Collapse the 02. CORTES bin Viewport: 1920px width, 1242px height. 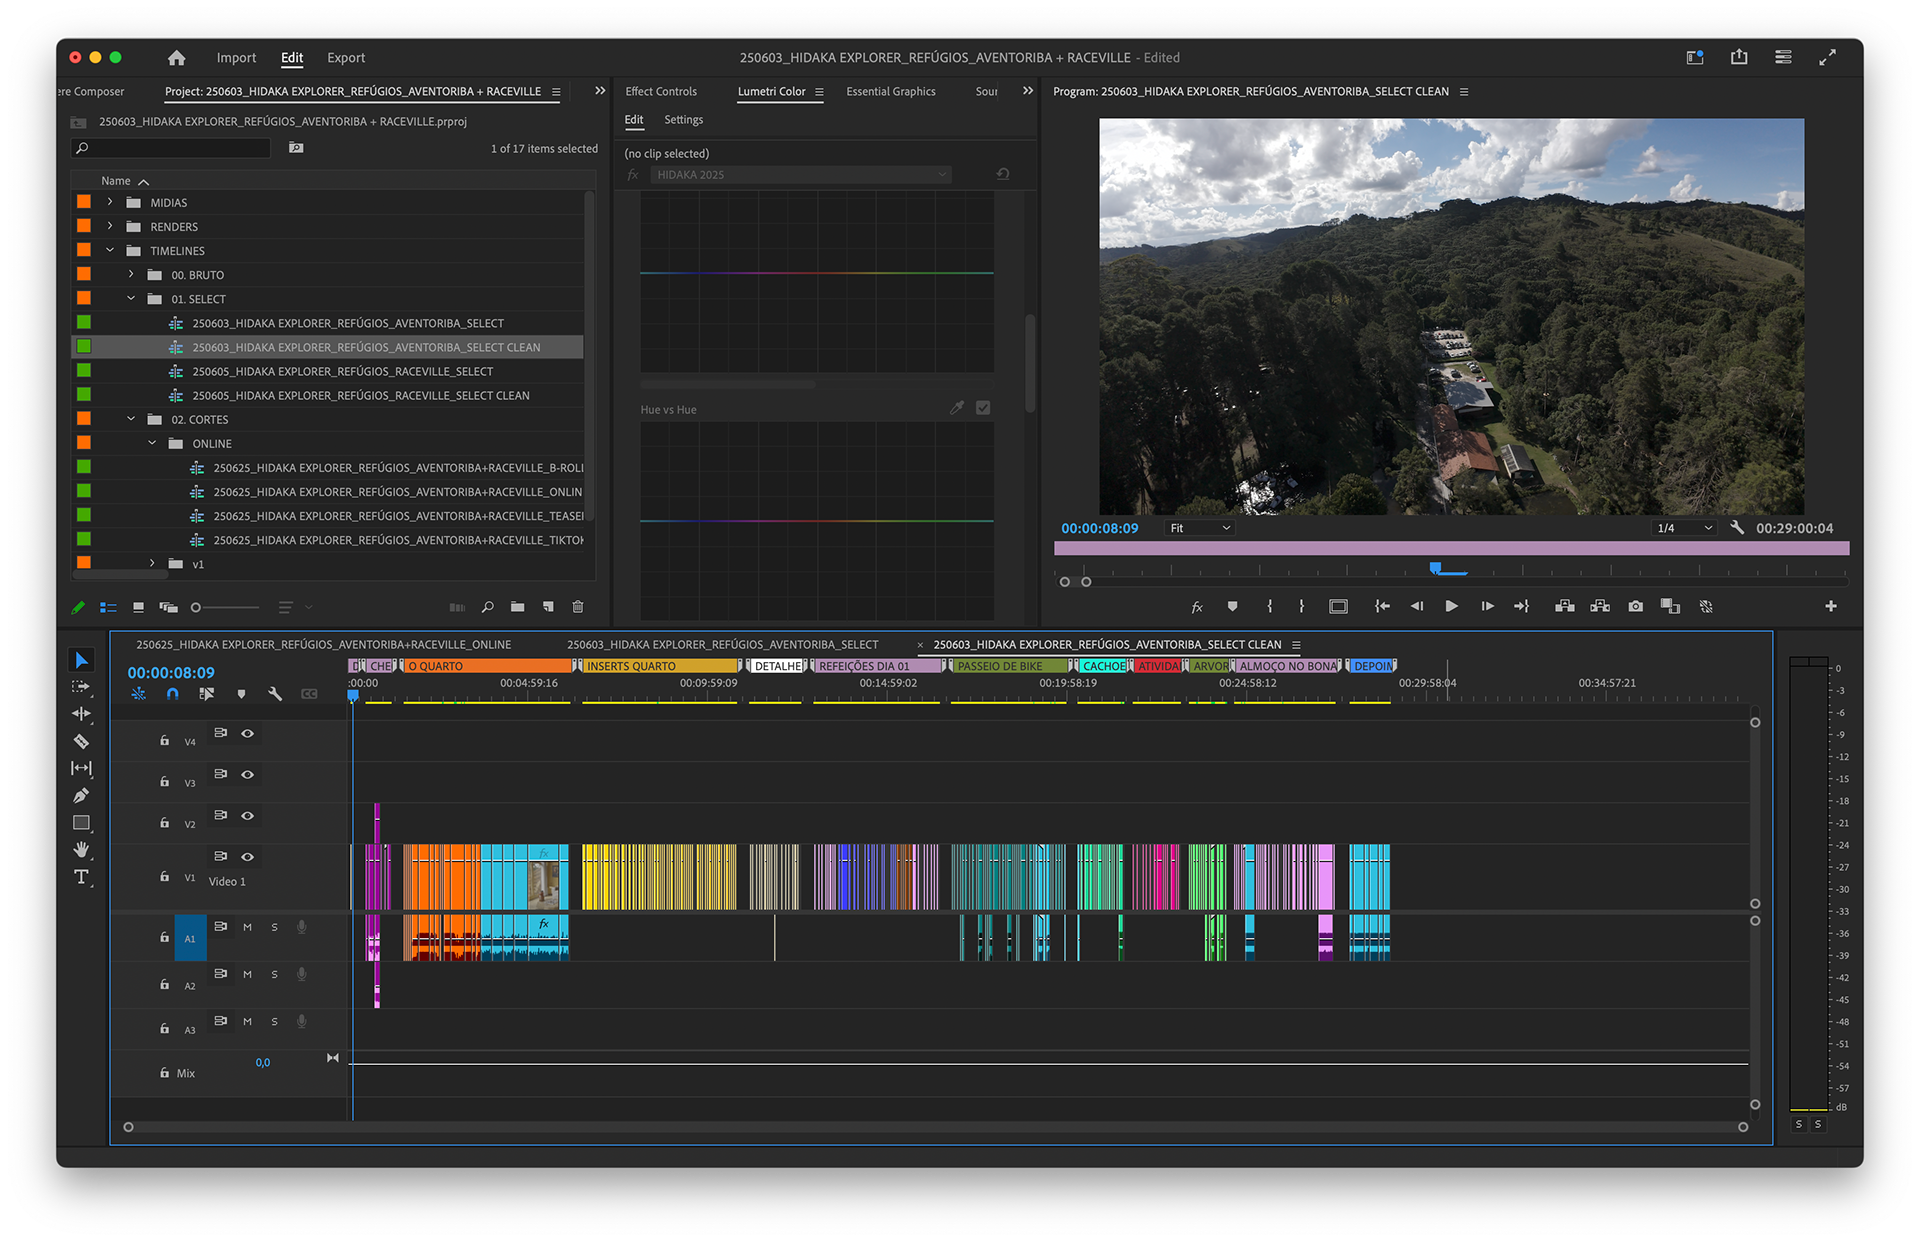(x=131, y=419)
